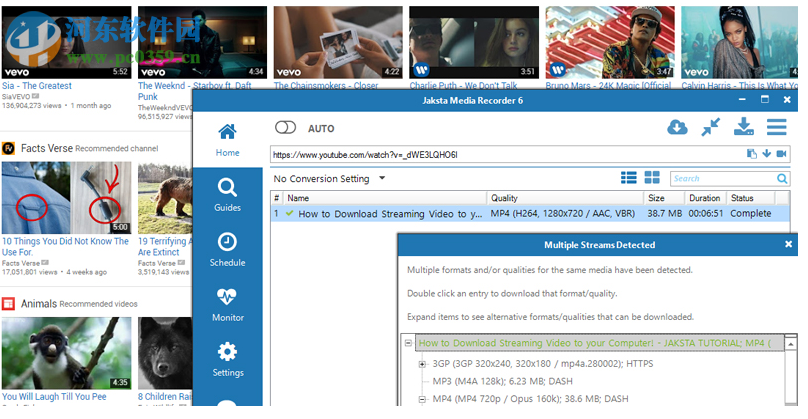The width and height of the screenshot is (808, 419).
Task: Click the cloud download icon
Action: click(677, 127)
